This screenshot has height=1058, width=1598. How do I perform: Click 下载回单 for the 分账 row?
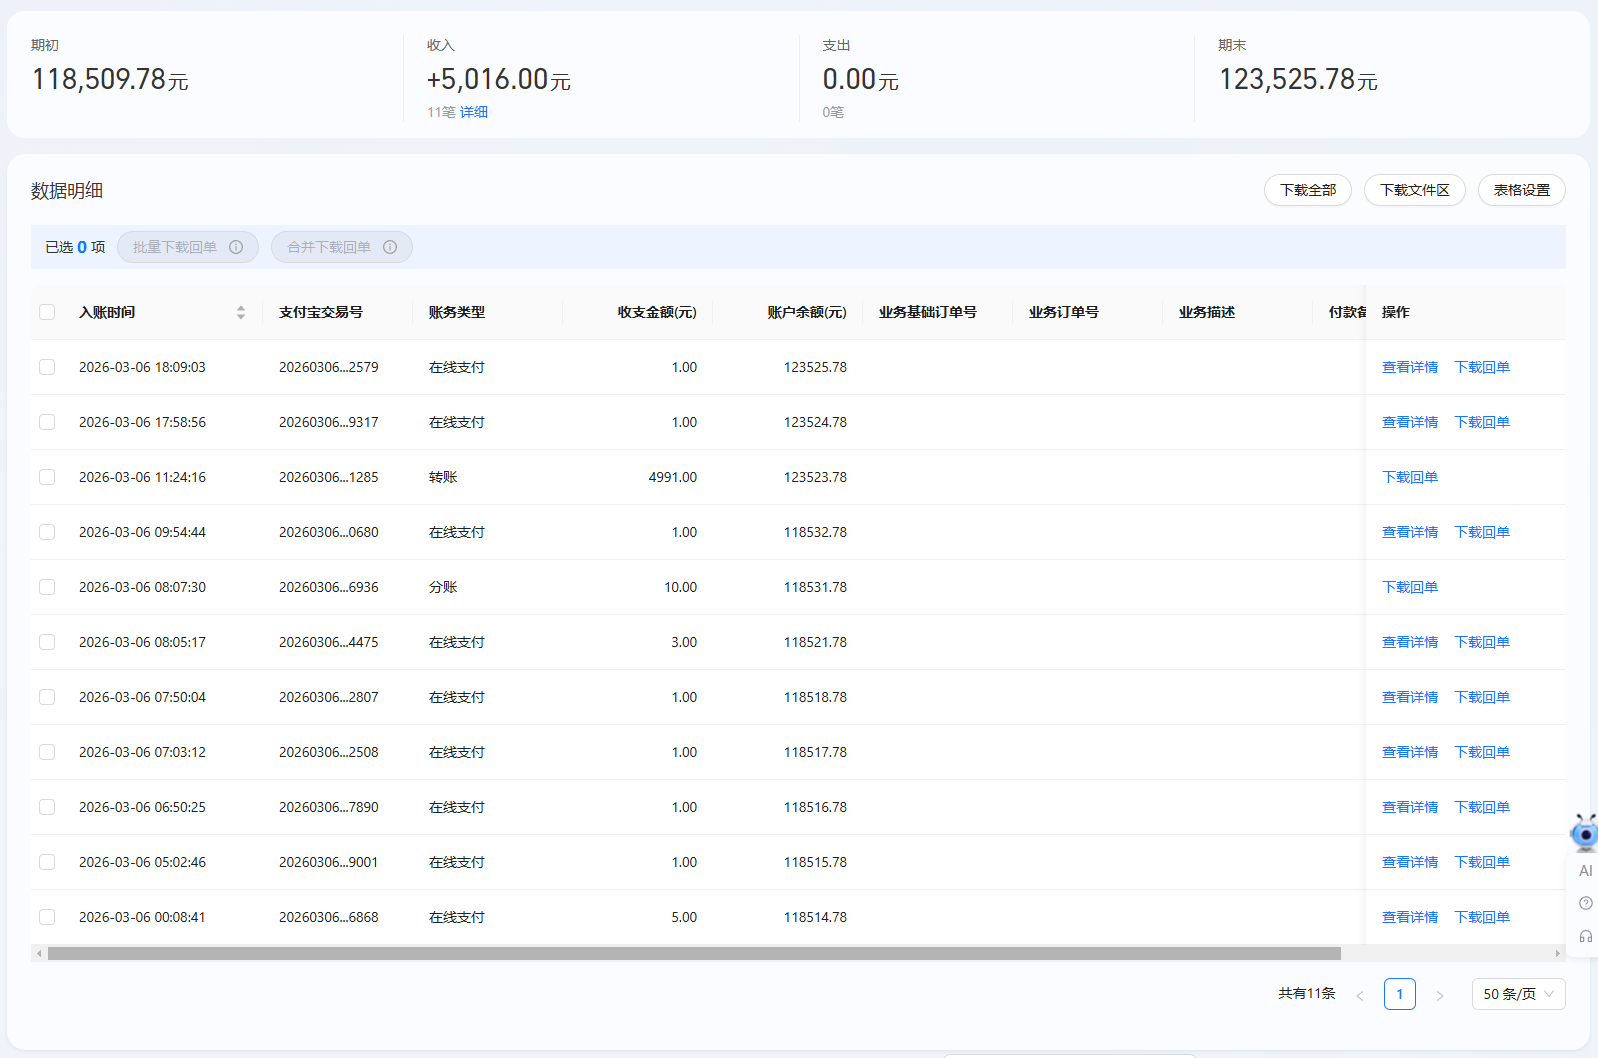click(x=1409, y=587)
